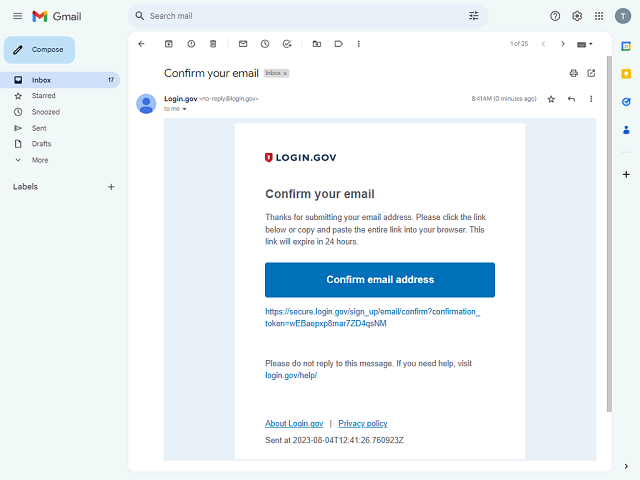Show recipient details dropdown arrow
The image size is (640, 480).
[184, 109]
